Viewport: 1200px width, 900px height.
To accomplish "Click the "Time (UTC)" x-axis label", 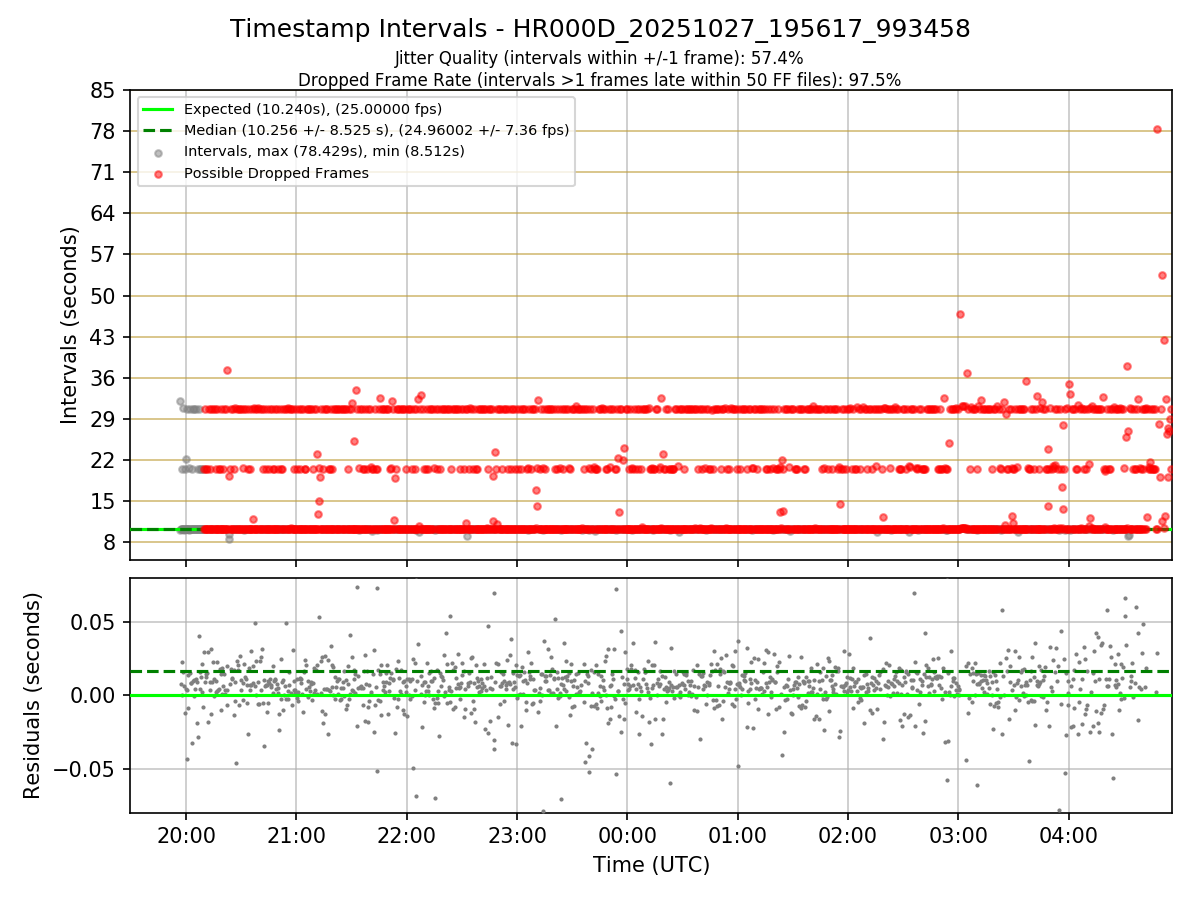I will [651, 865].
